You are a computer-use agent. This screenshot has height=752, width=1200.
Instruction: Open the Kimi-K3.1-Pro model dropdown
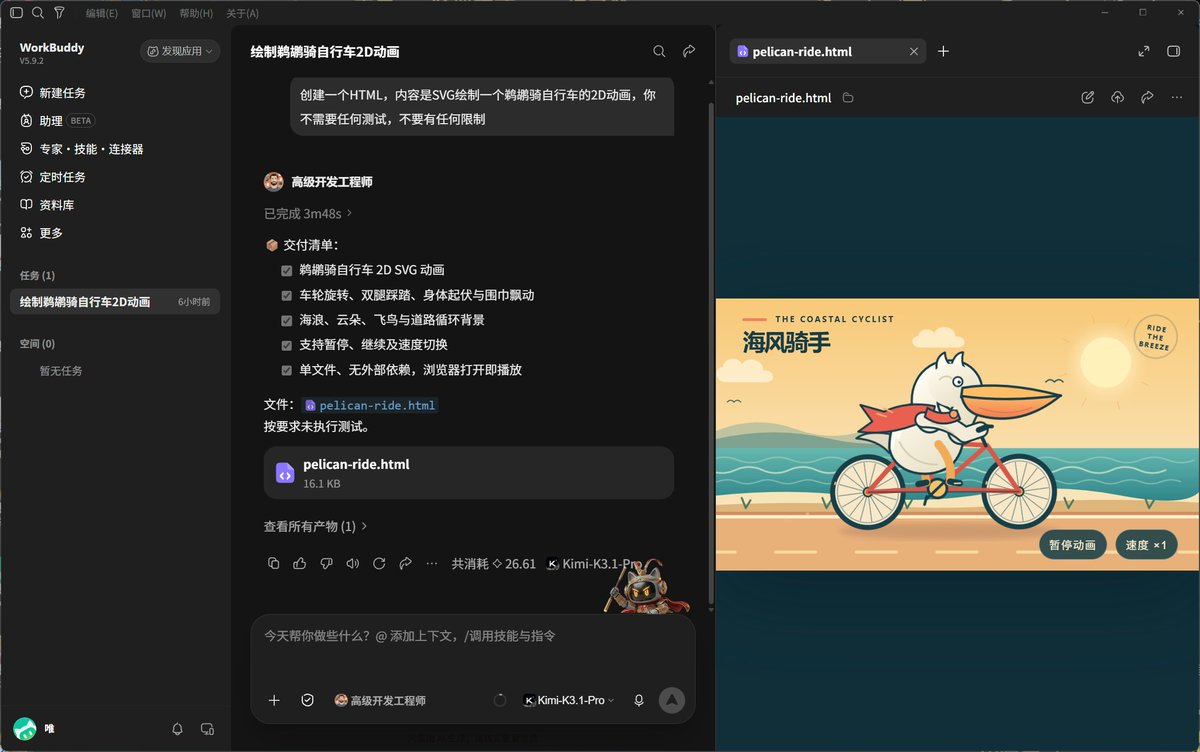click(569, 701)
